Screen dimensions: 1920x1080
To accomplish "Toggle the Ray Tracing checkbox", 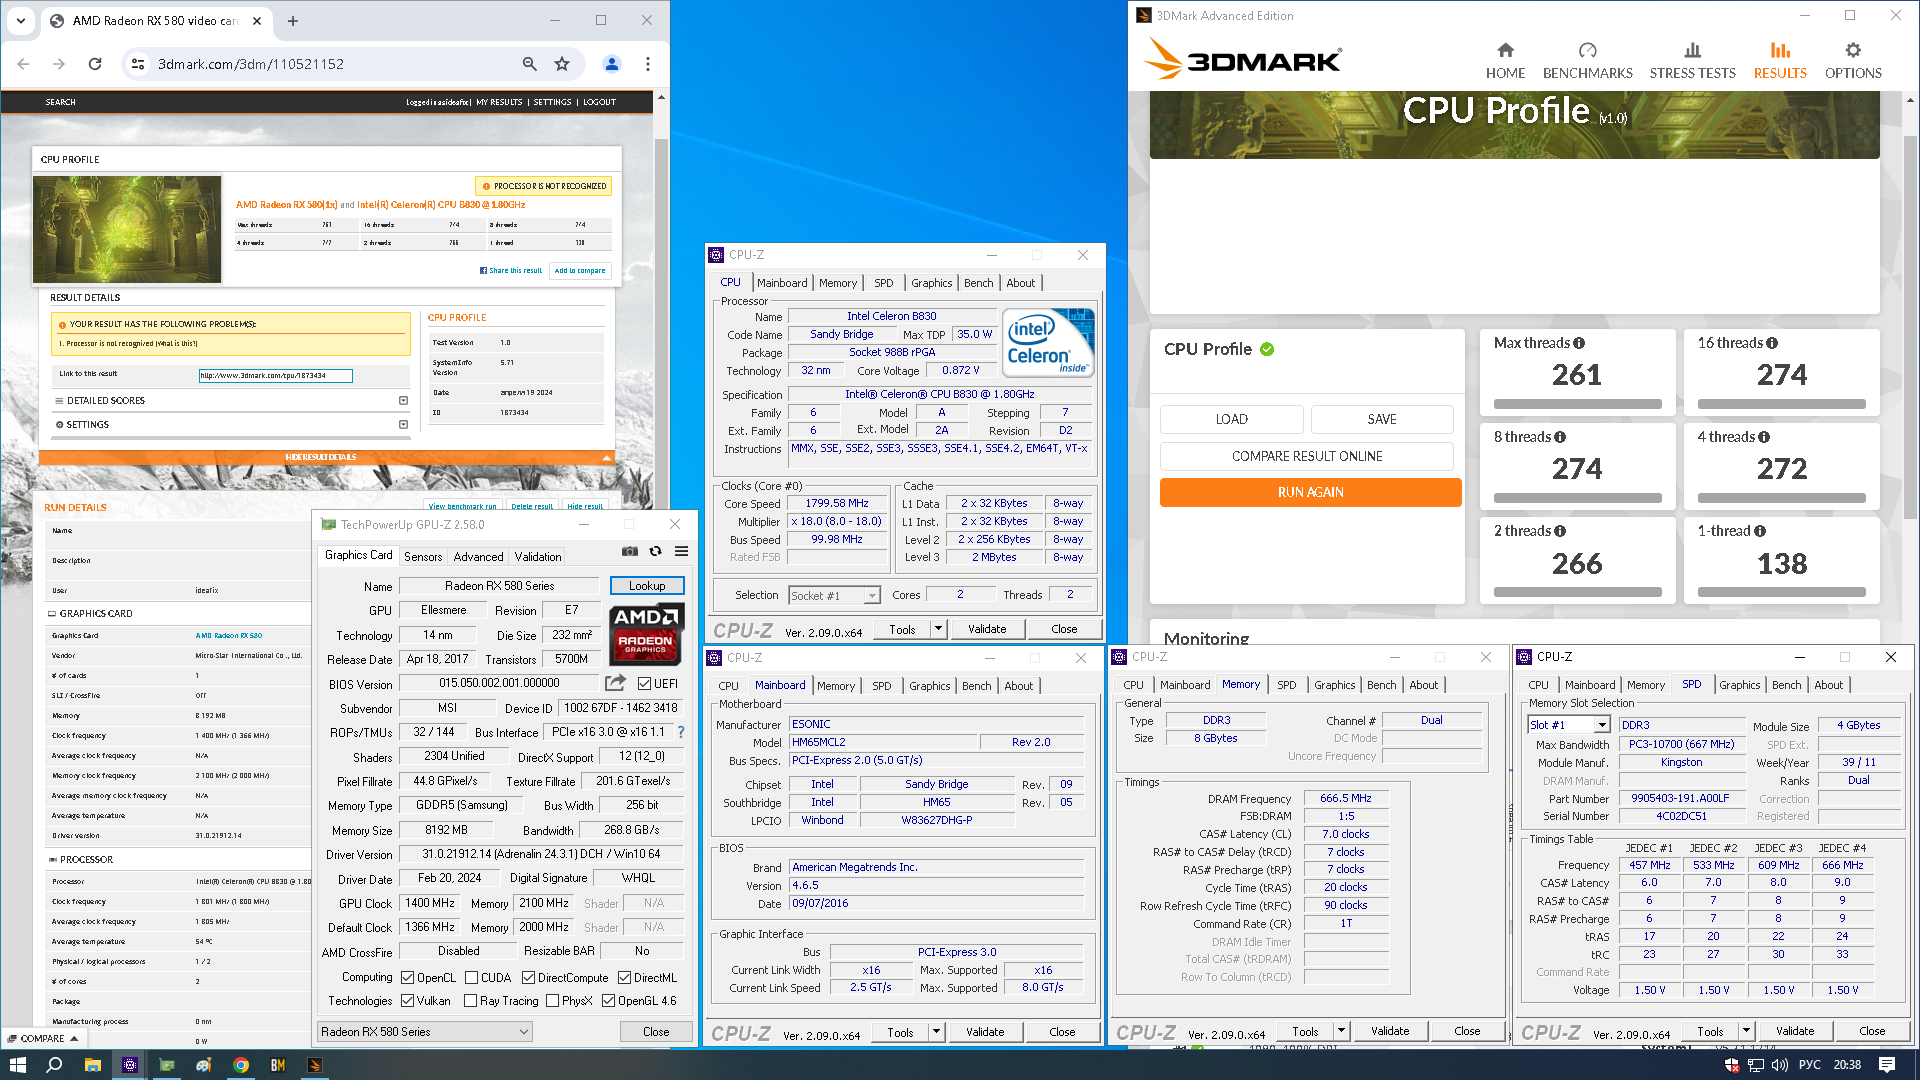I will pyautogui.click(x=470, y=1001).
